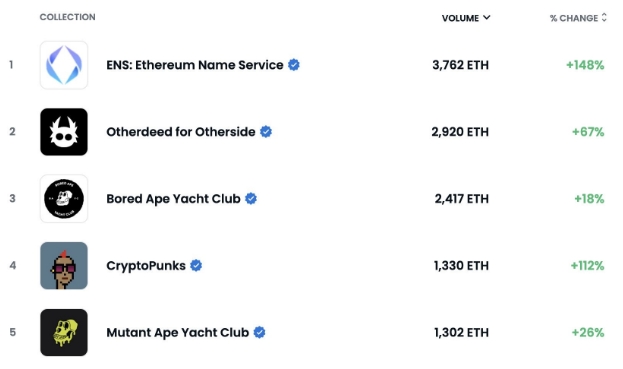The height and width of the screenshot is (369, 623).
Task: Open the ENS Ethereum Name Service logo
Action: [x=64, y=65]
